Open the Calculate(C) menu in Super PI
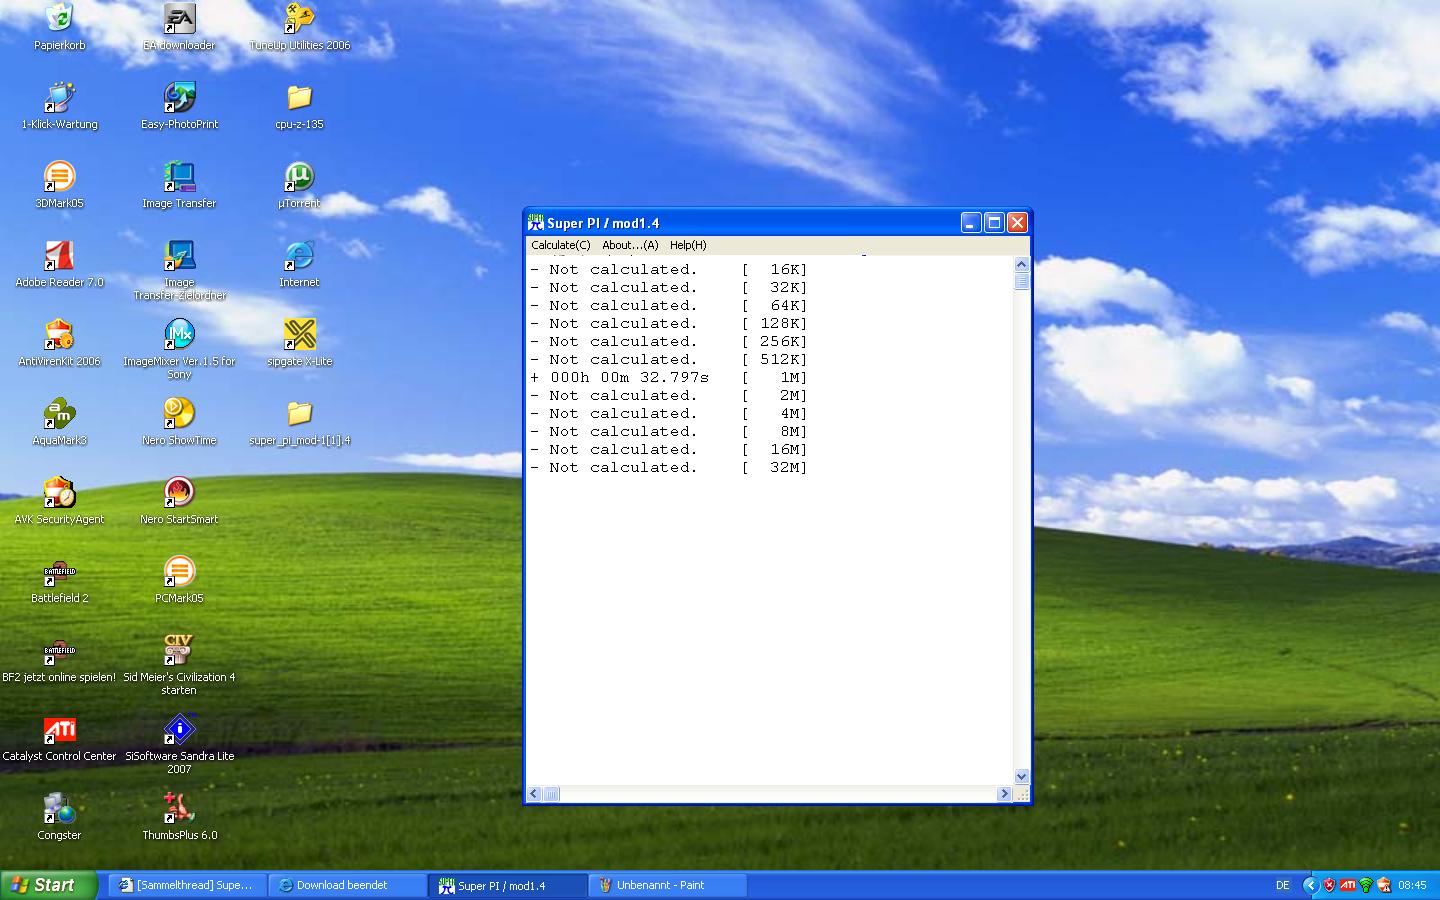 [561, 245]
